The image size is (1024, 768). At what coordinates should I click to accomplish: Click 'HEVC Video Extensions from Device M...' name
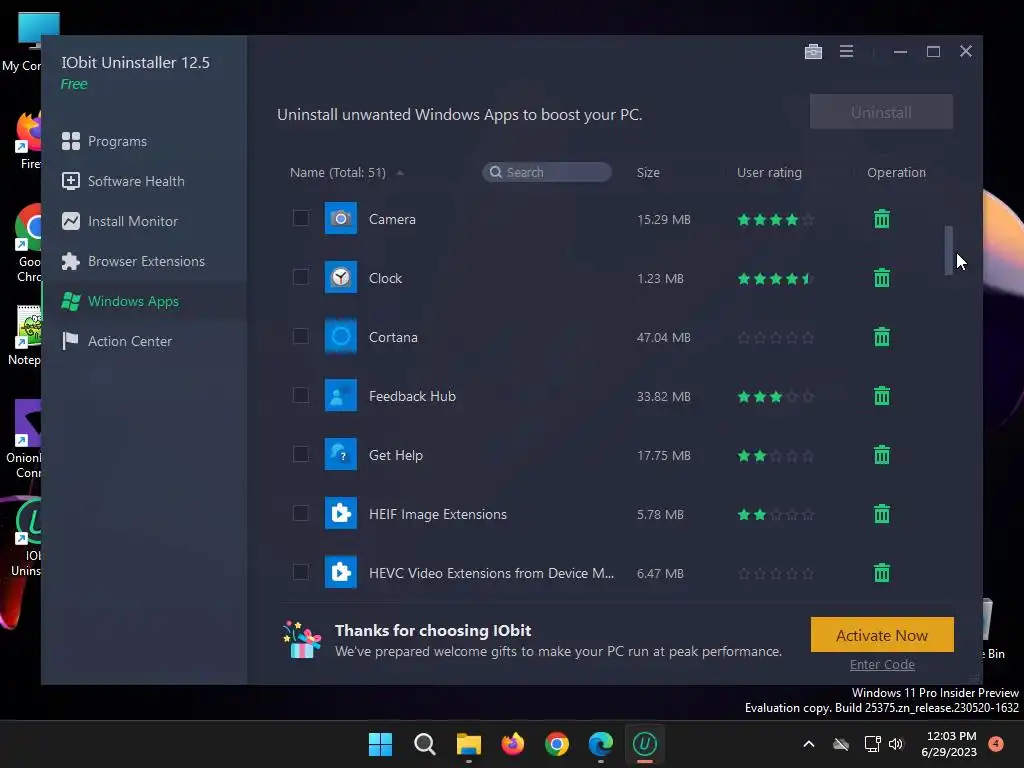(491, 573)
